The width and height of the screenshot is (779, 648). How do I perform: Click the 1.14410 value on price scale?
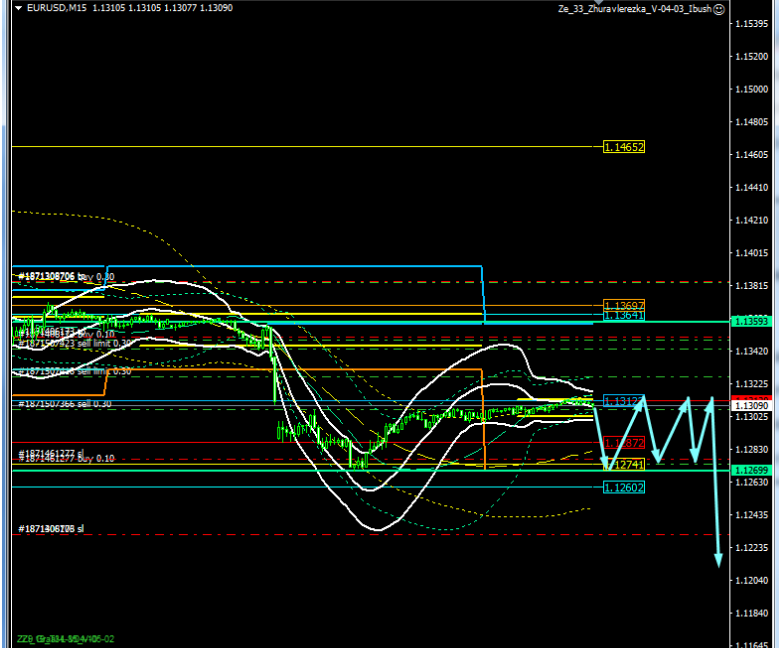click(752, 187)
